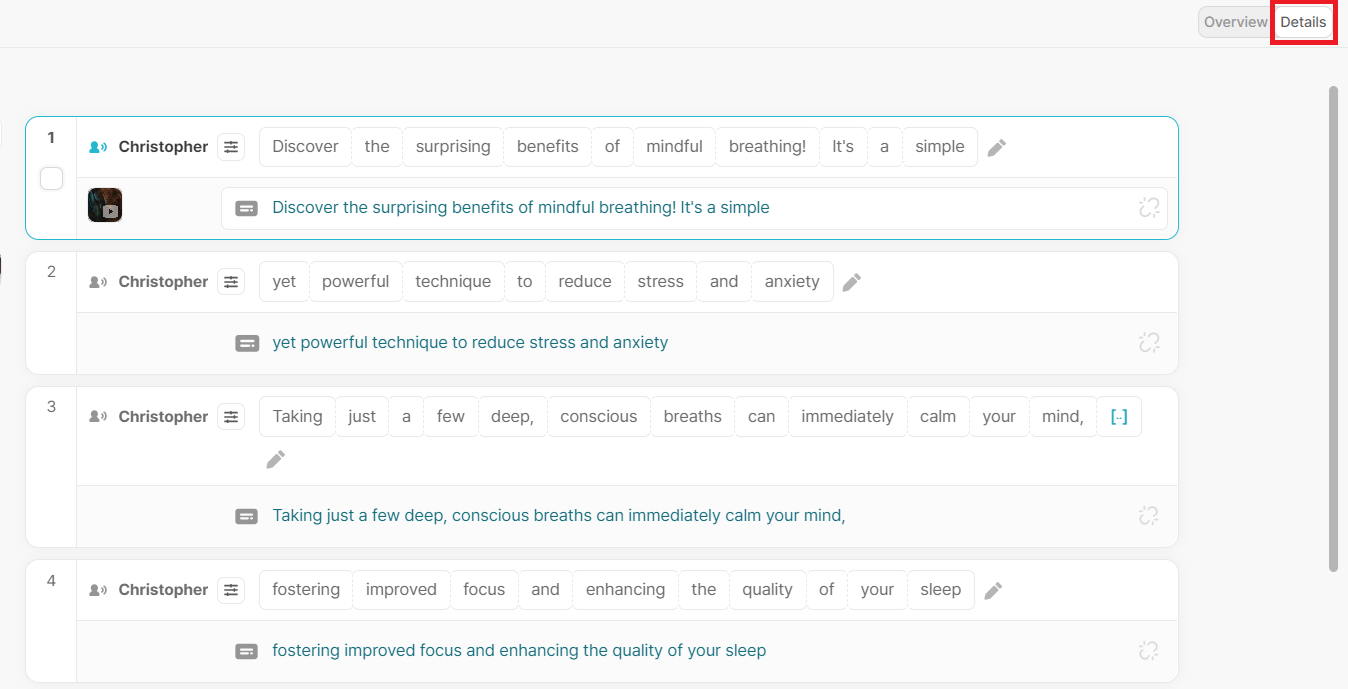Tick the checkbox in segment 1

tap(51, 179)
